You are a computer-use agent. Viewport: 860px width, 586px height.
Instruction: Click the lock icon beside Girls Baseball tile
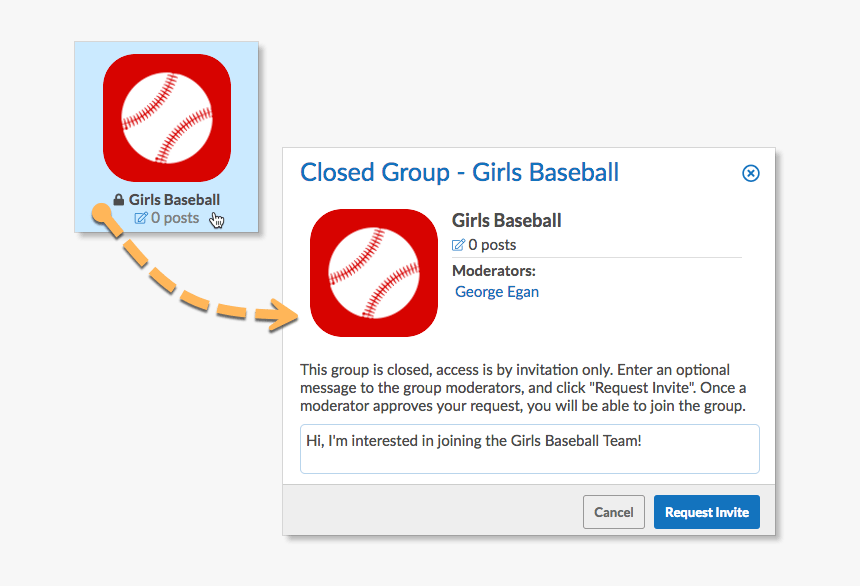pos(118,200)
